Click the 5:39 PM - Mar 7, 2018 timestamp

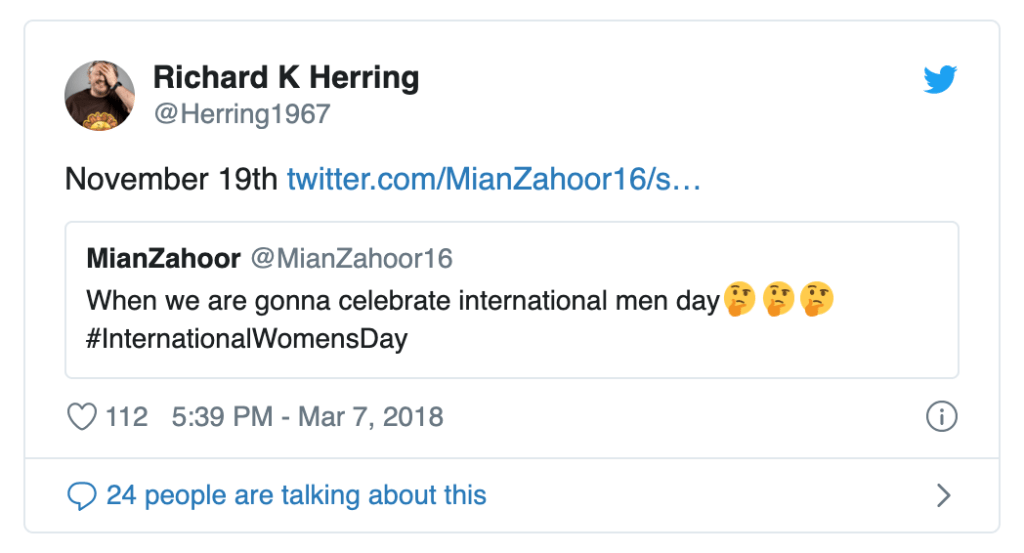pyautogui.click(x=307, y=416)
